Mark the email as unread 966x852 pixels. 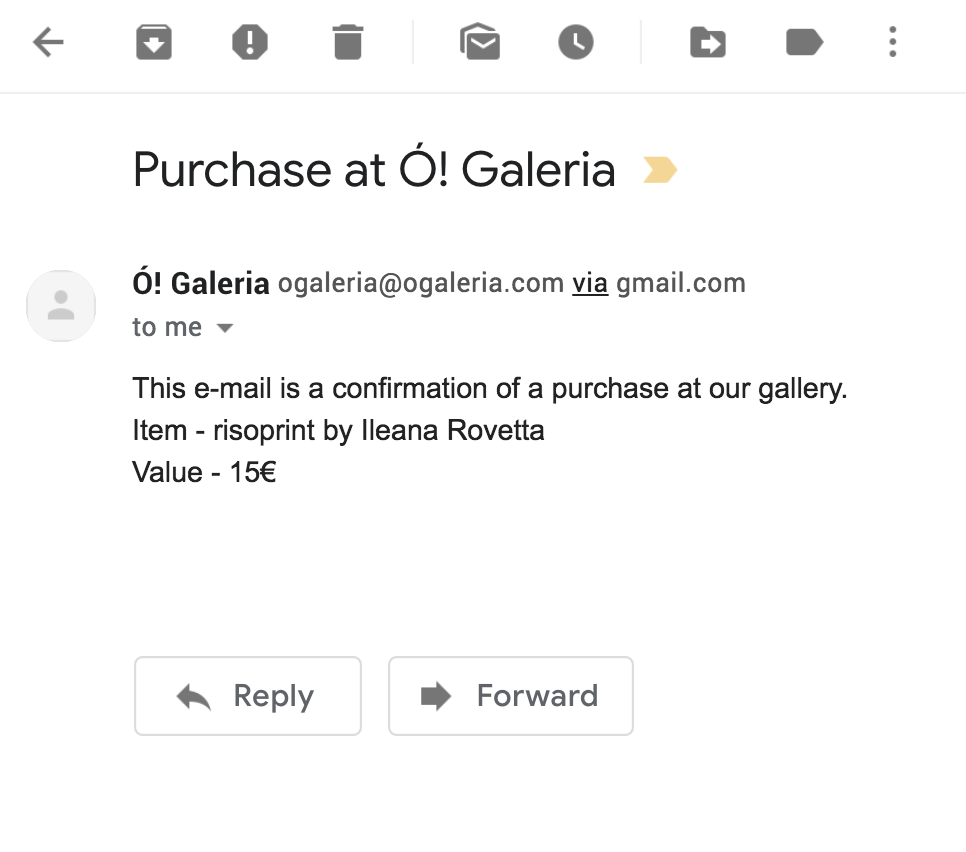pos(480,42)
